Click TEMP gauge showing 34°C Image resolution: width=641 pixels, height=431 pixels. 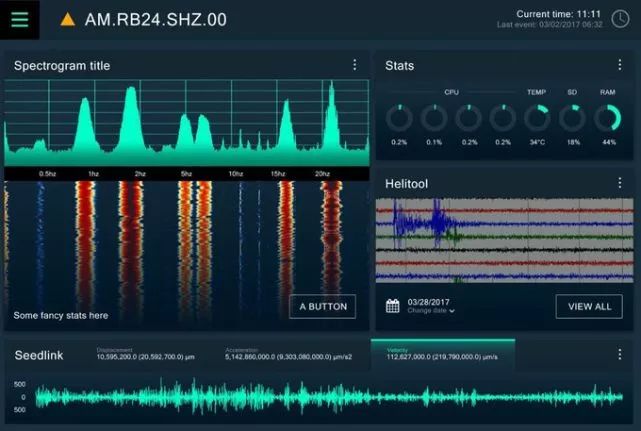point(537,118)
